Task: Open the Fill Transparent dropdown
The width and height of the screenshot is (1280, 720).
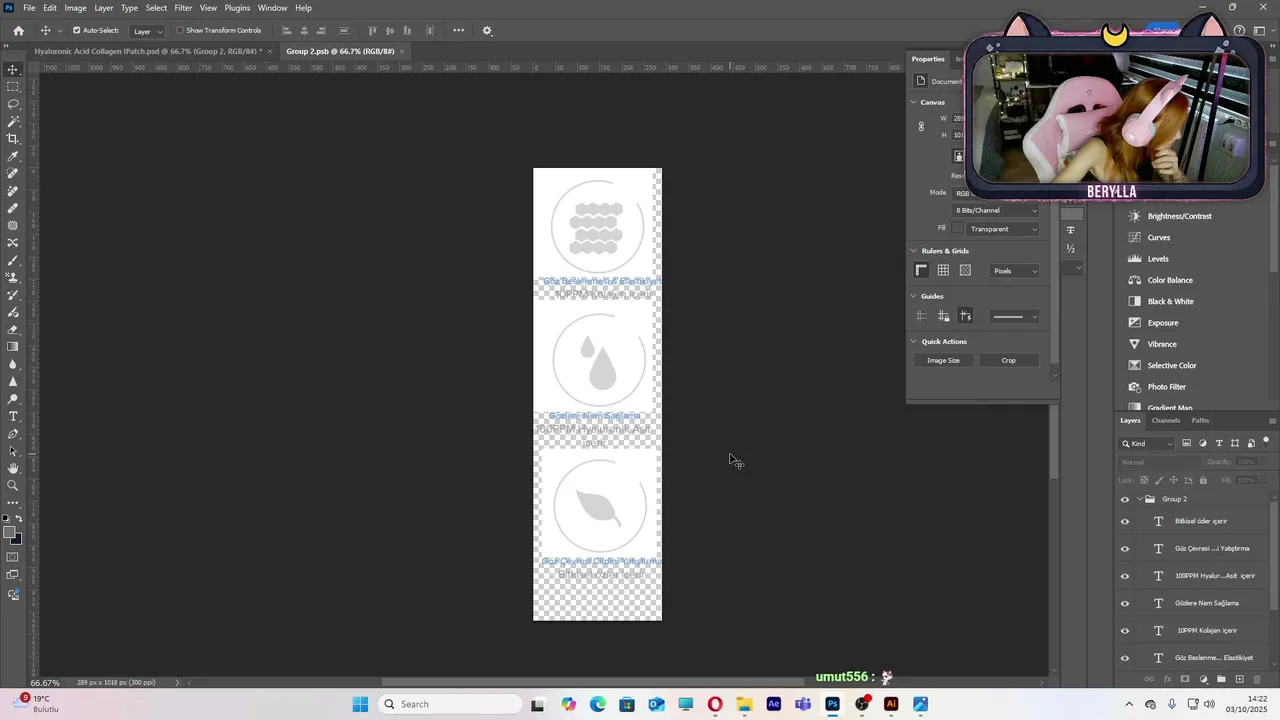Action: coord(1003,229)
